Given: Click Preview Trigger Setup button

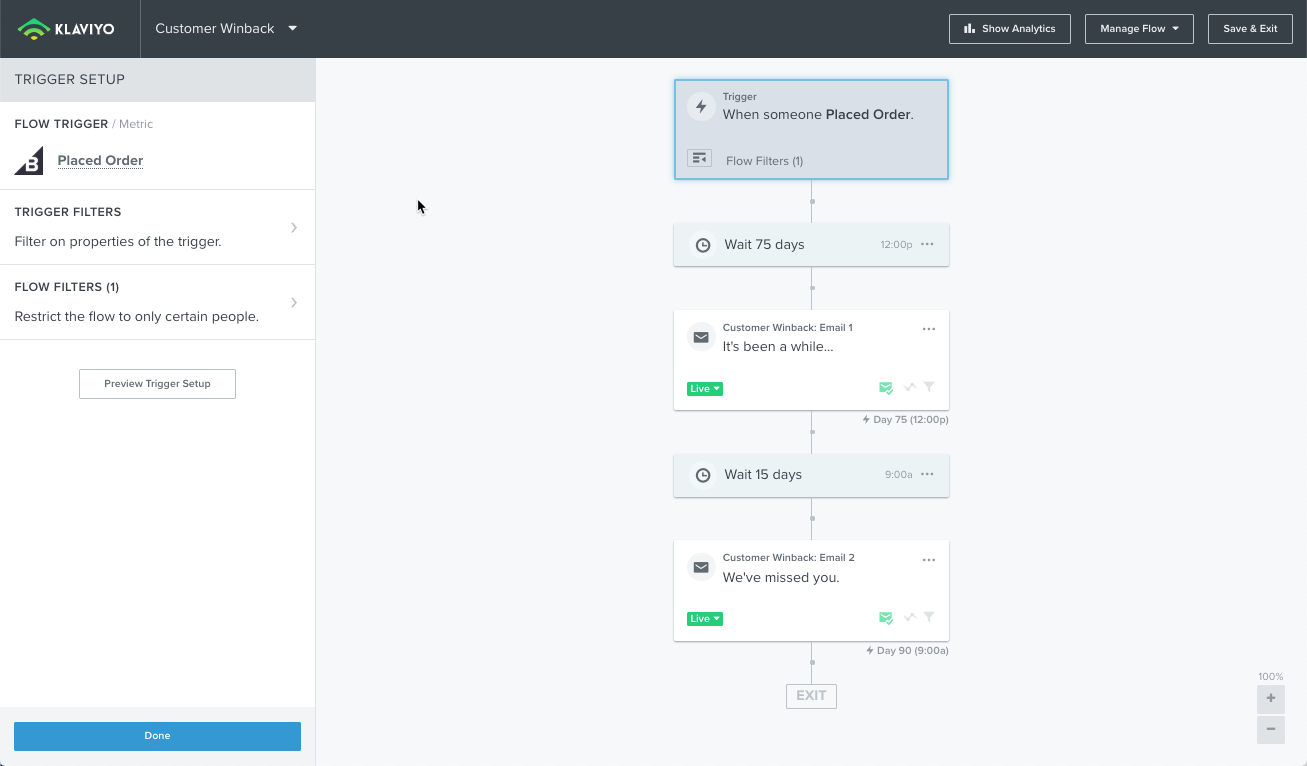Looking at the screenshot, I should click(x=157, y=384).
